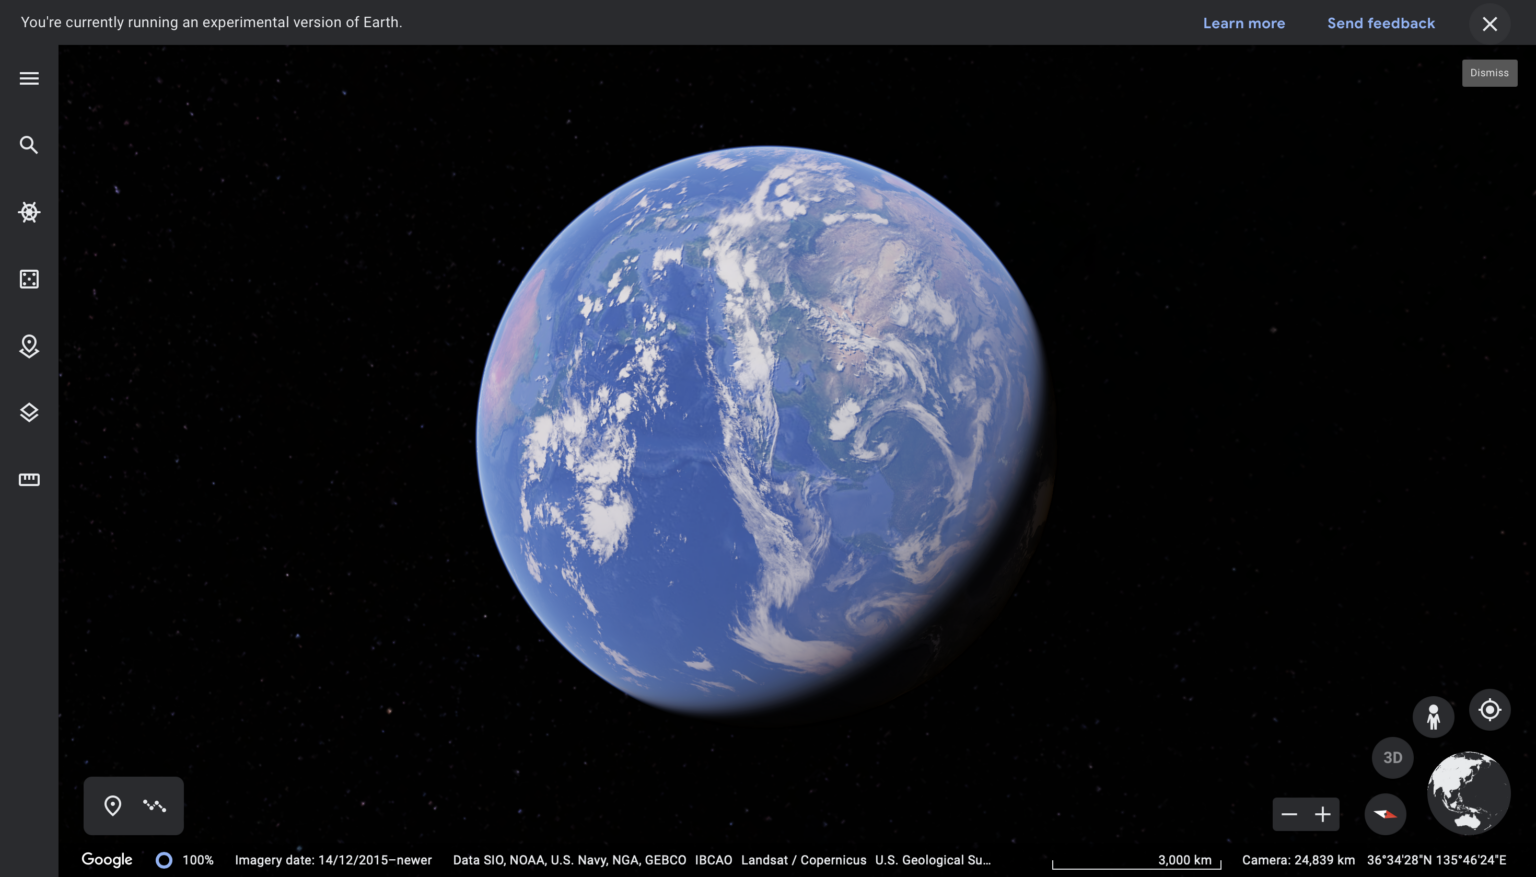Zoom out with the minus control

point(1290,814)
